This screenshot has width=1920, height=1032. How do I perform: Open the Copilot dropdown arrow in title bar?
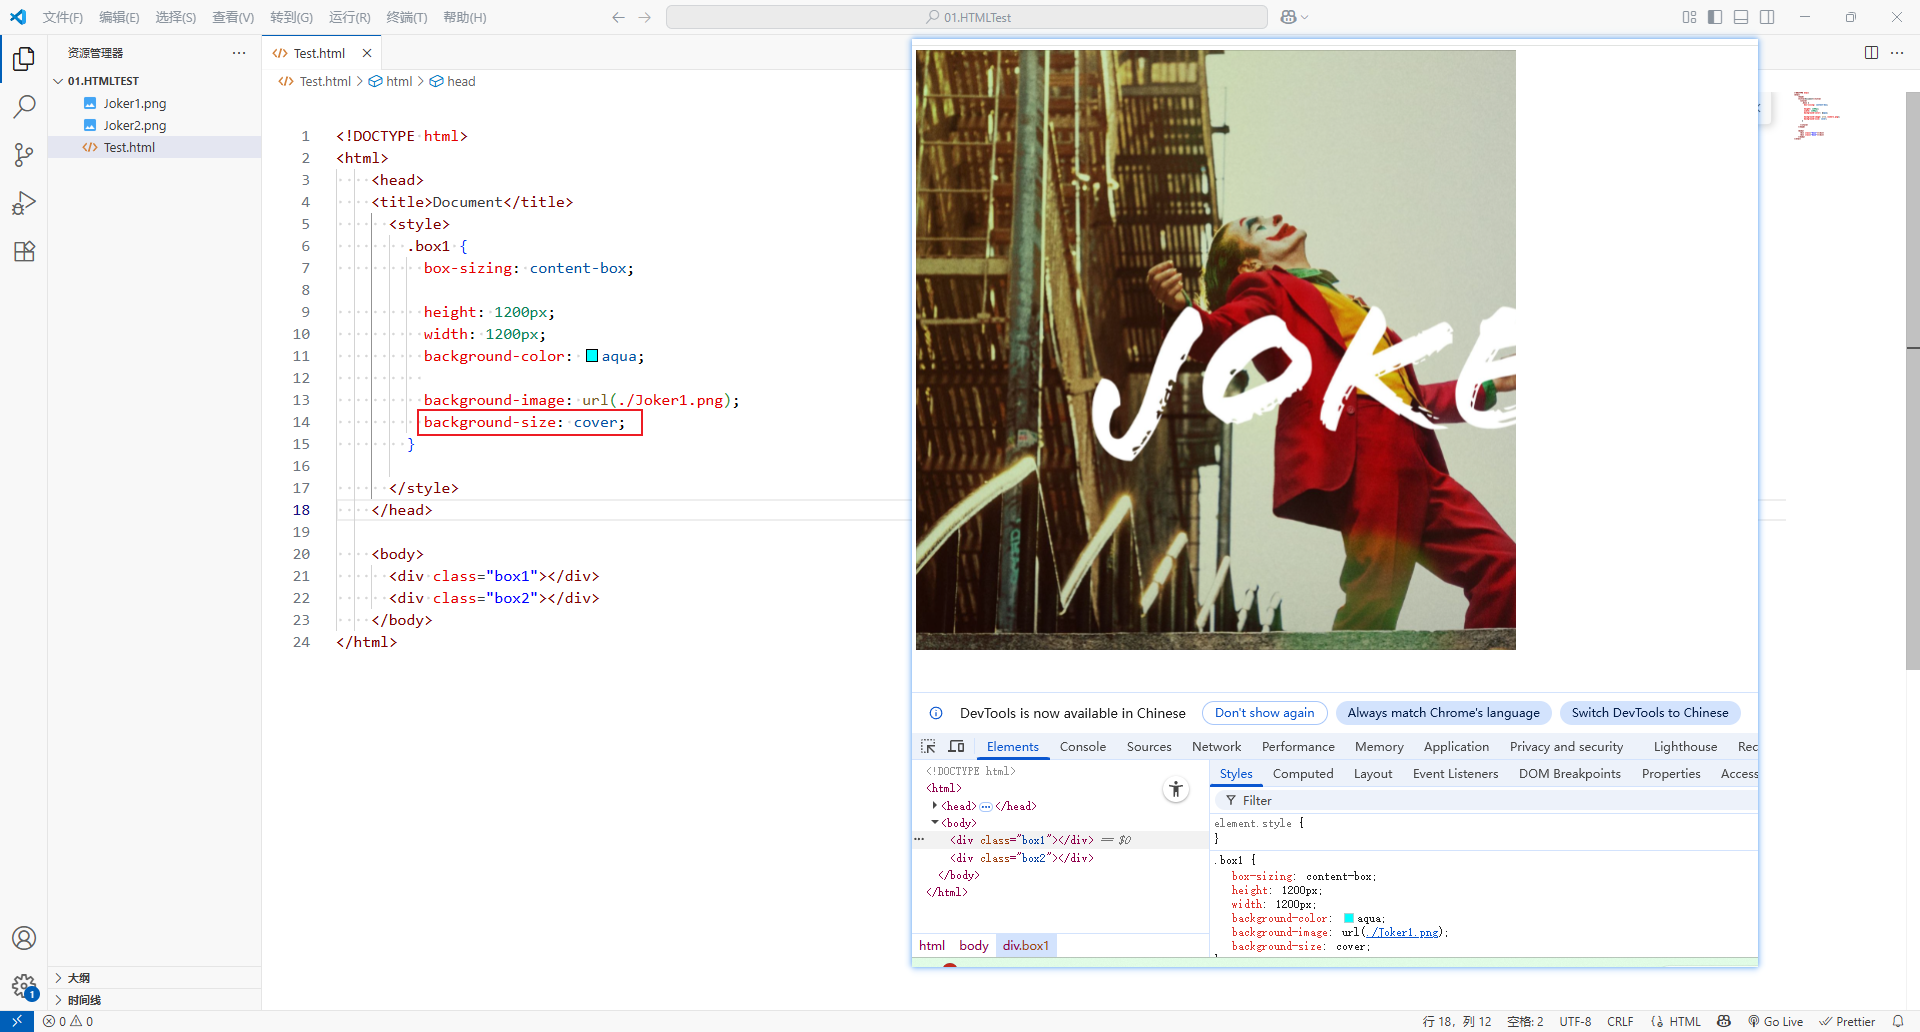click(1305, 17)
